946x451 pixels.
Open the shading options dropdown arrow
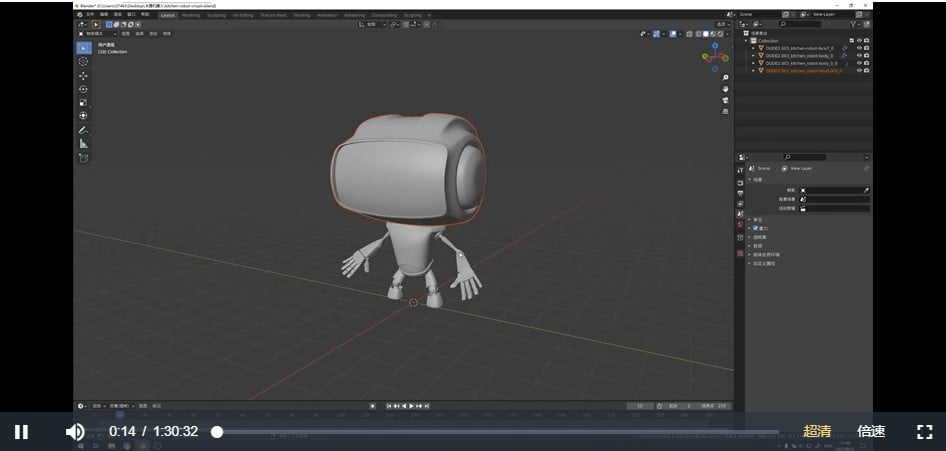click(x=726, y=34)
